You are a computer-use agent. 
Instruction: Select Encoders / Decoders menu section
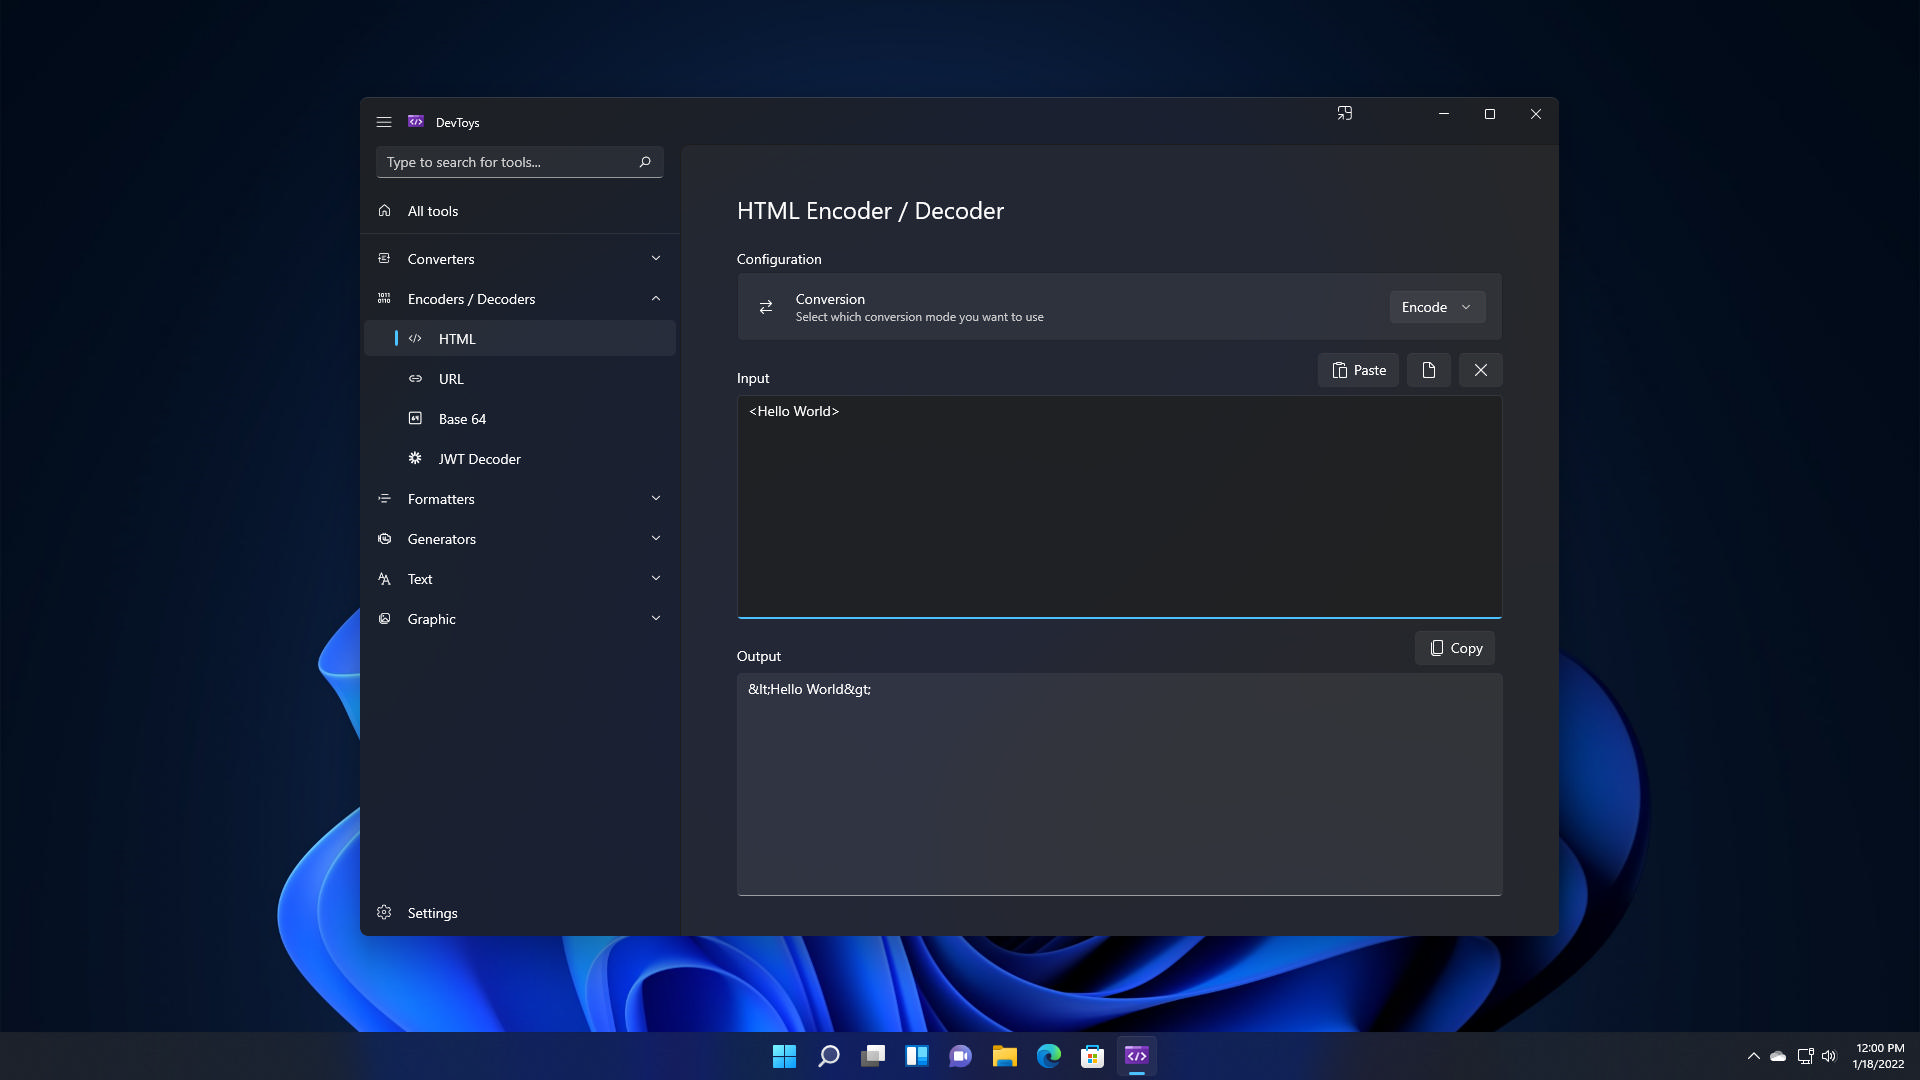[x=520, y=298]
